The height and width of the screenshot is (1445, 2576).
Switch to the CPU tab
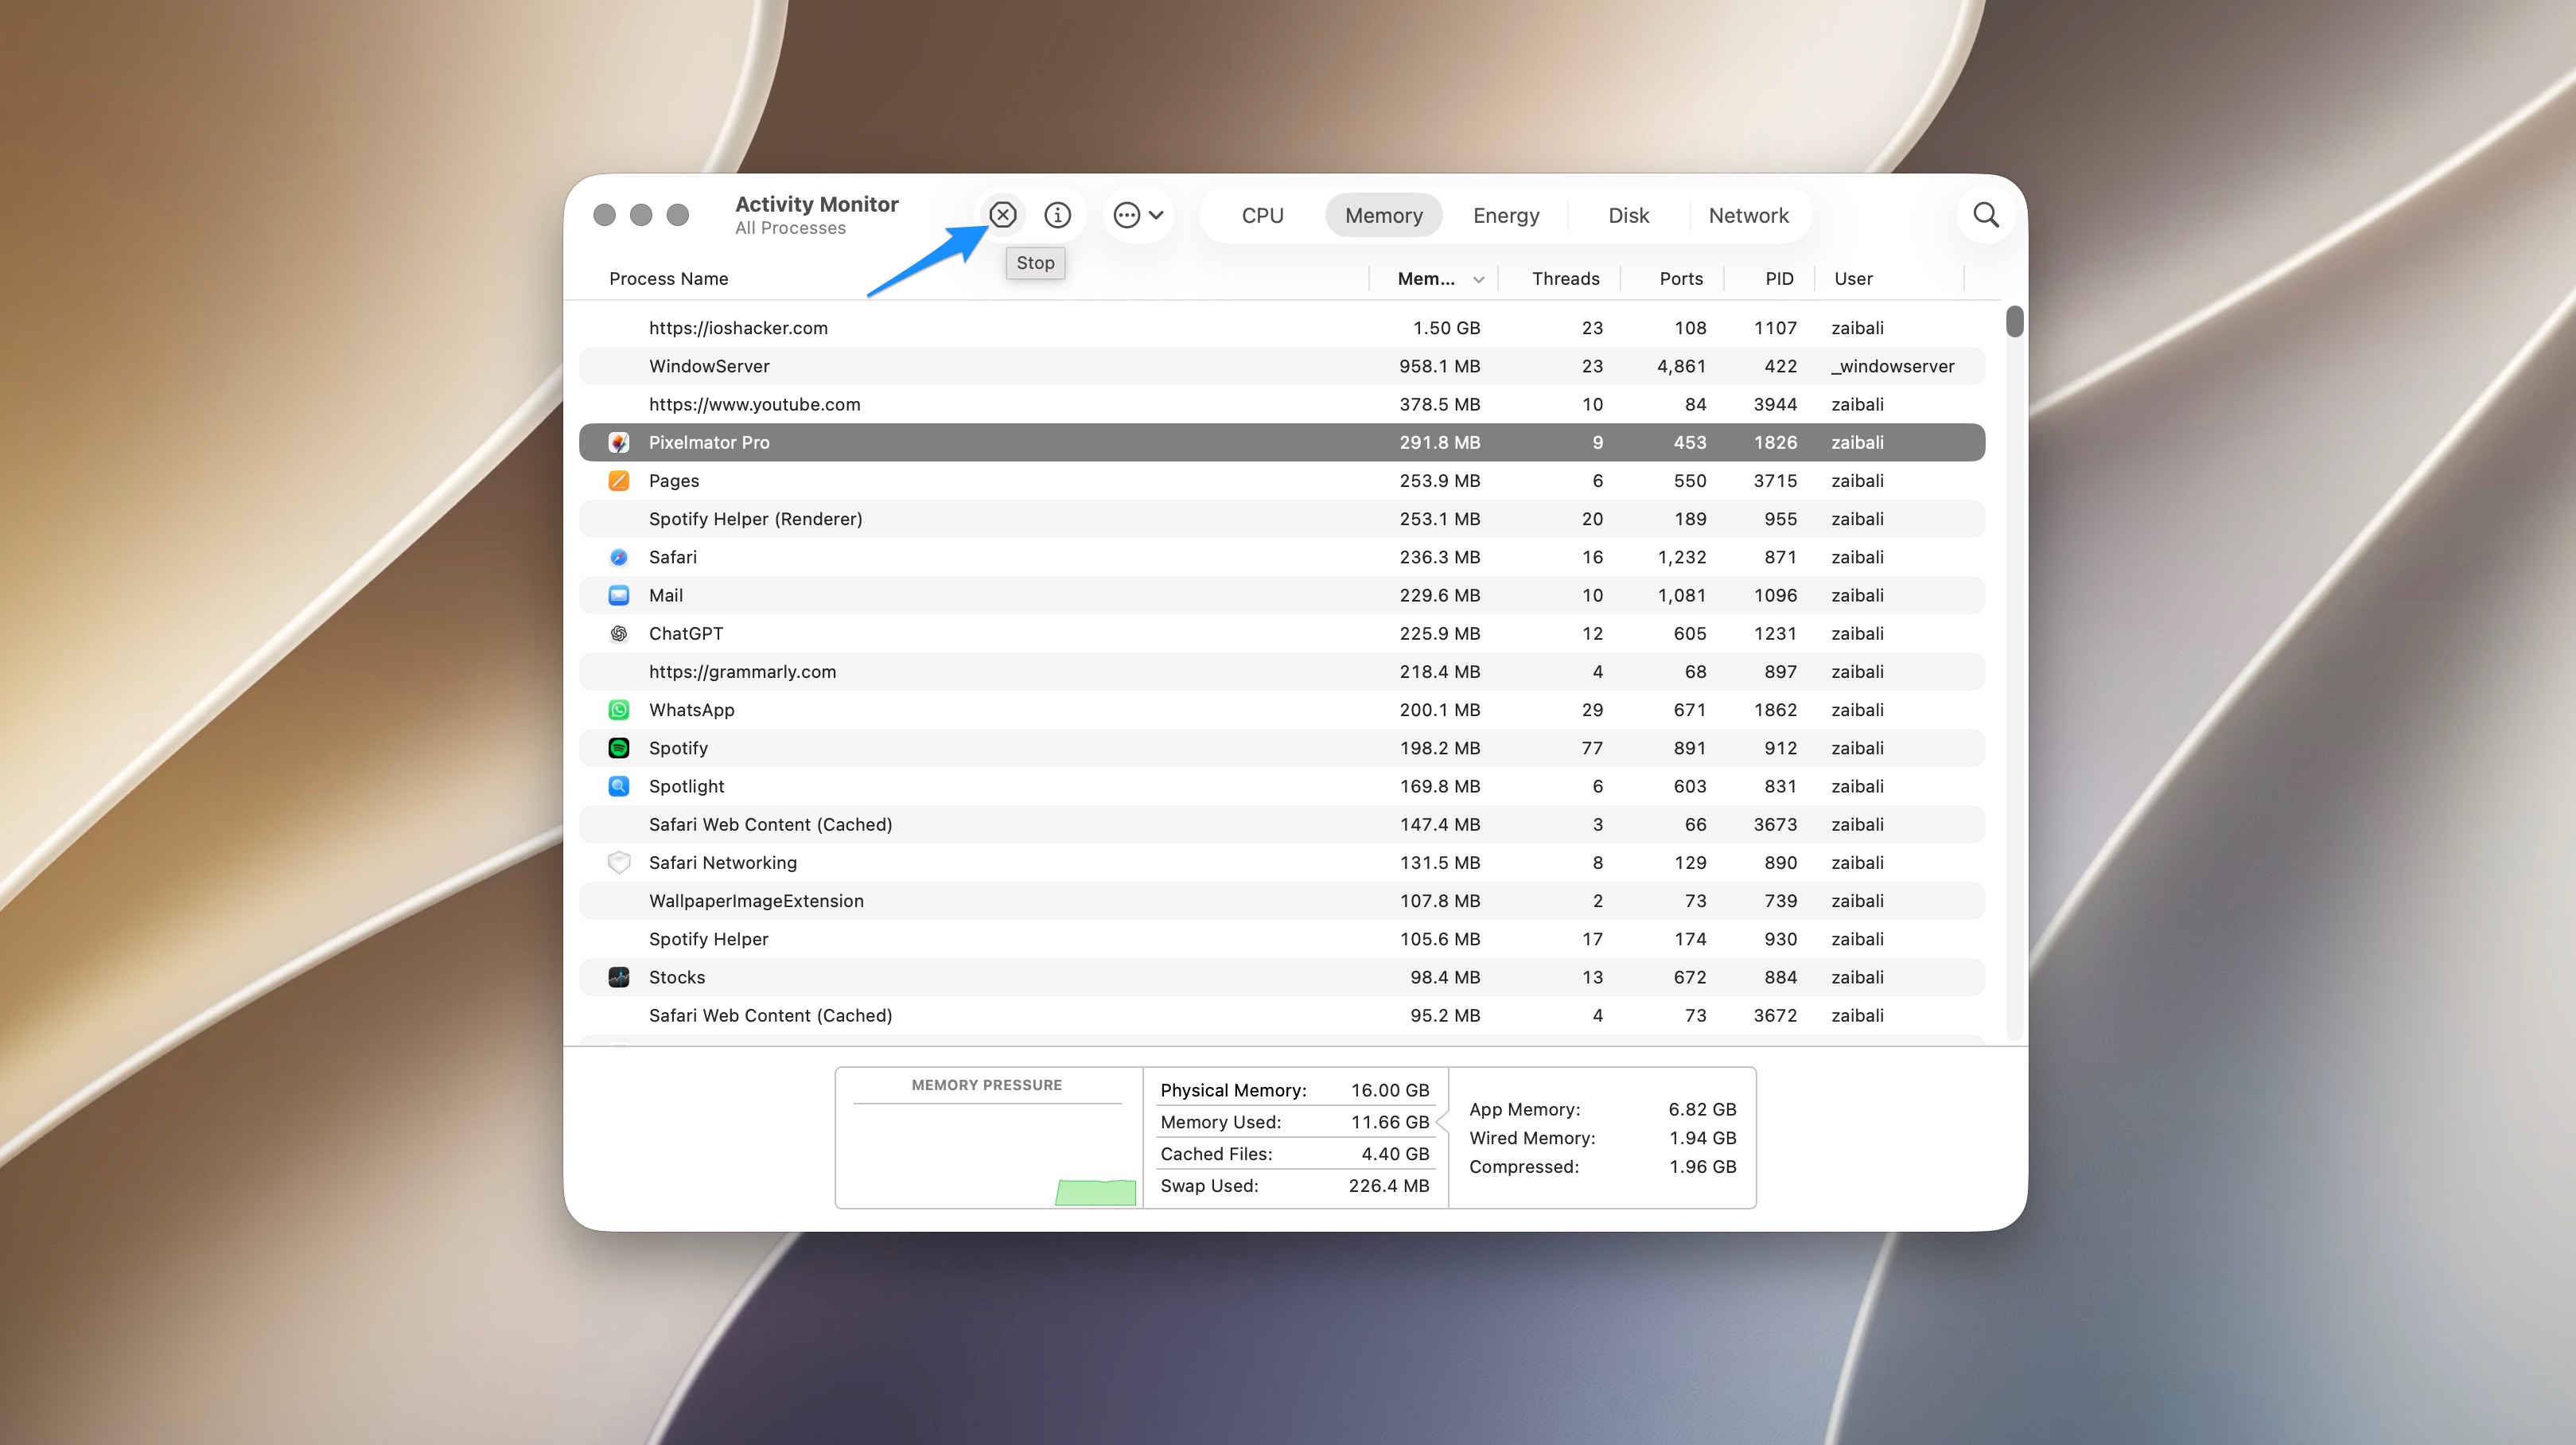tap(1262, 215)
